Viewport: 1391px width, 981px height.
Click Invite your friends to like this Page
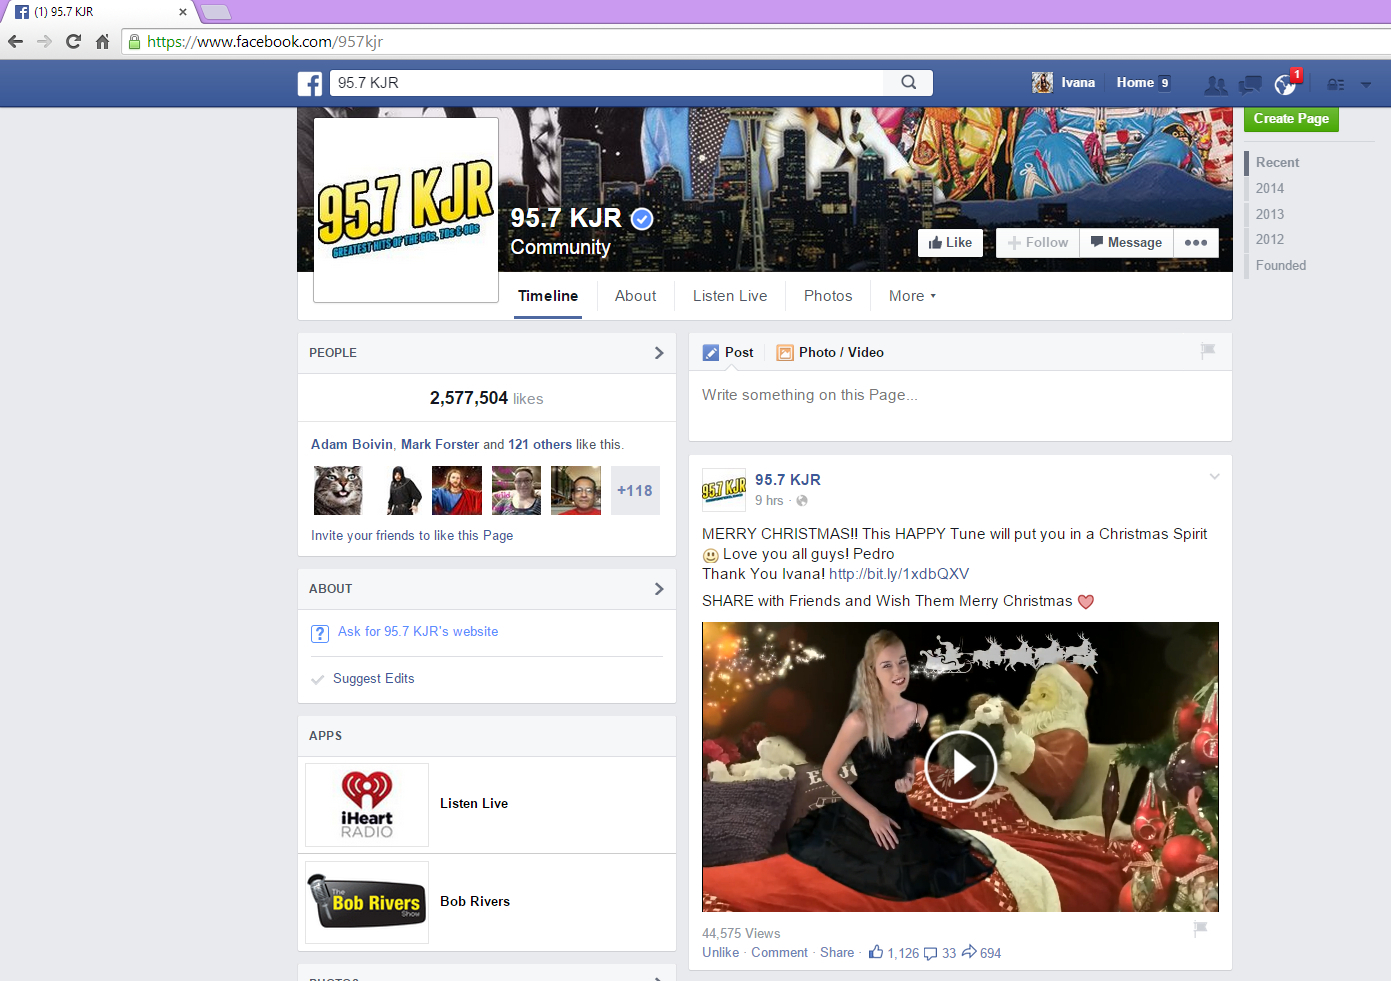tap(412, 535)
